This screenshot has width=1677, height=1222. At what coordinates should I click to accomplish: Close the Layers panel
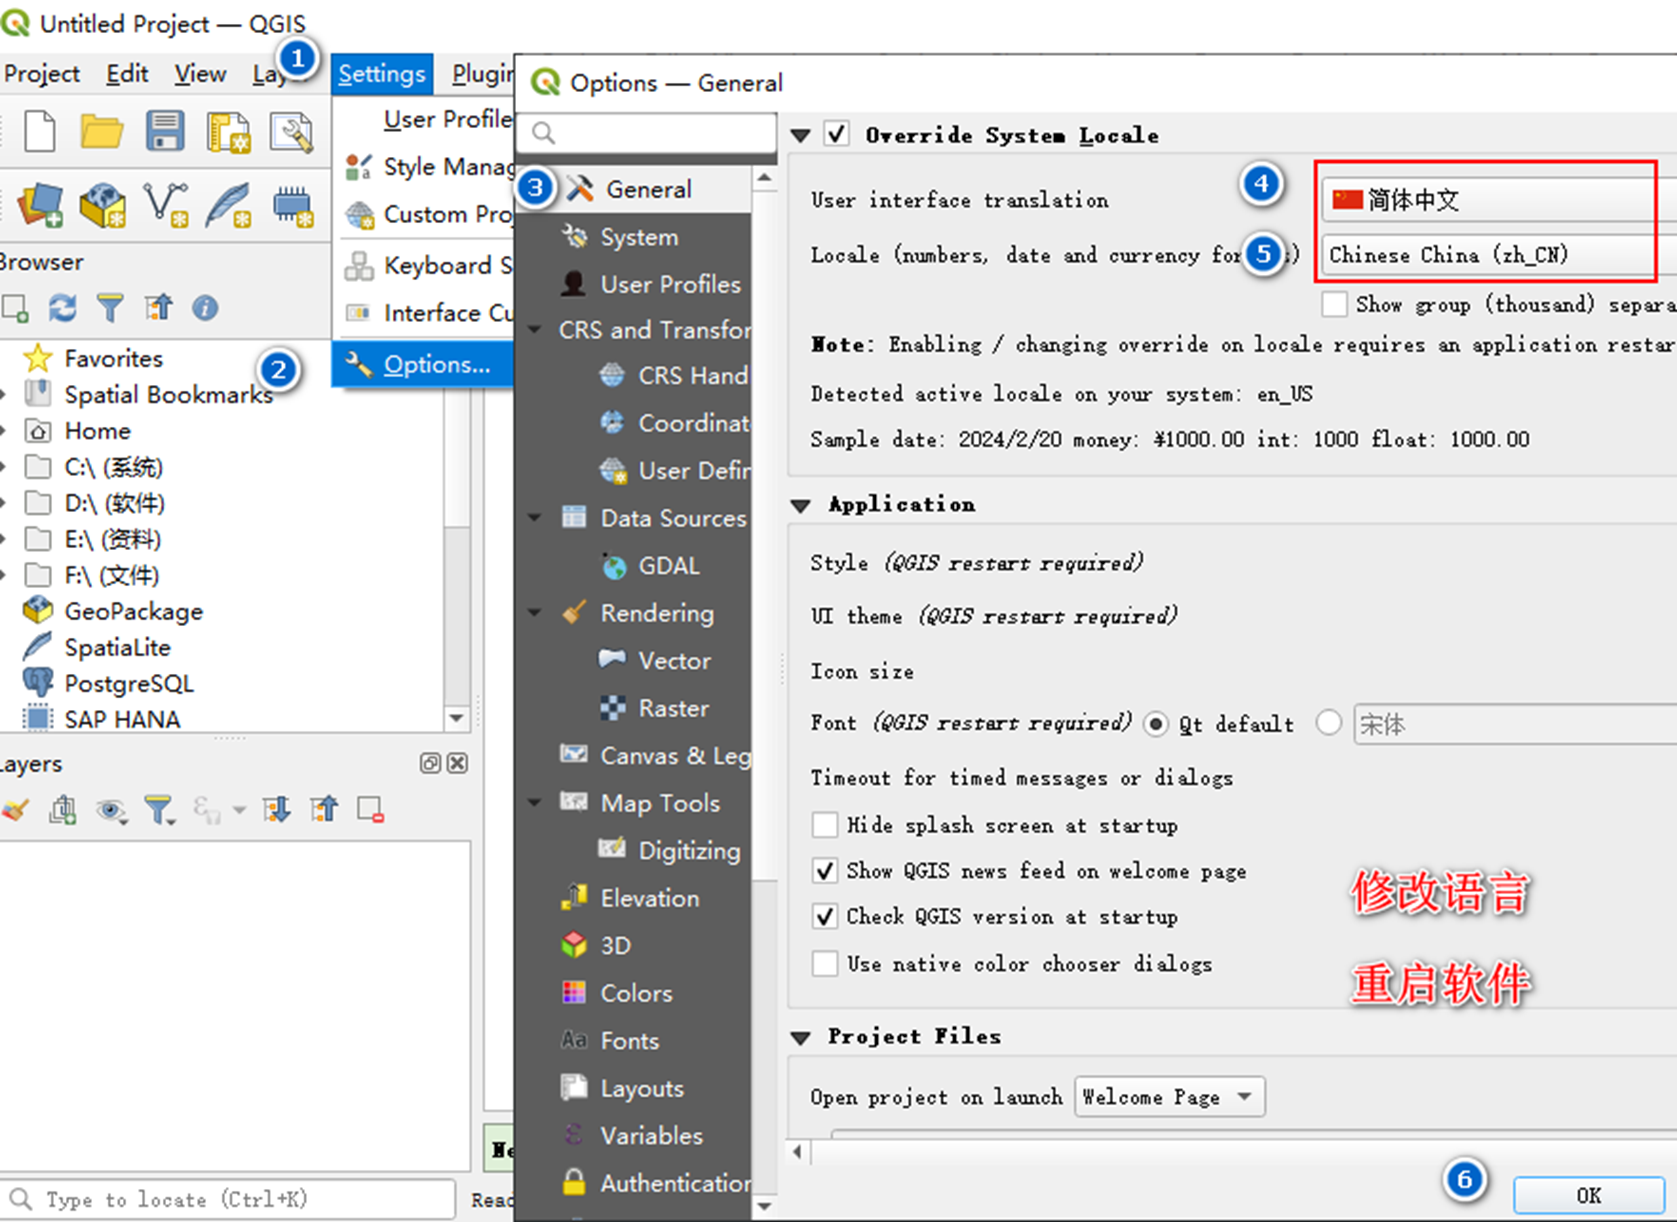[x=457, y=764]
